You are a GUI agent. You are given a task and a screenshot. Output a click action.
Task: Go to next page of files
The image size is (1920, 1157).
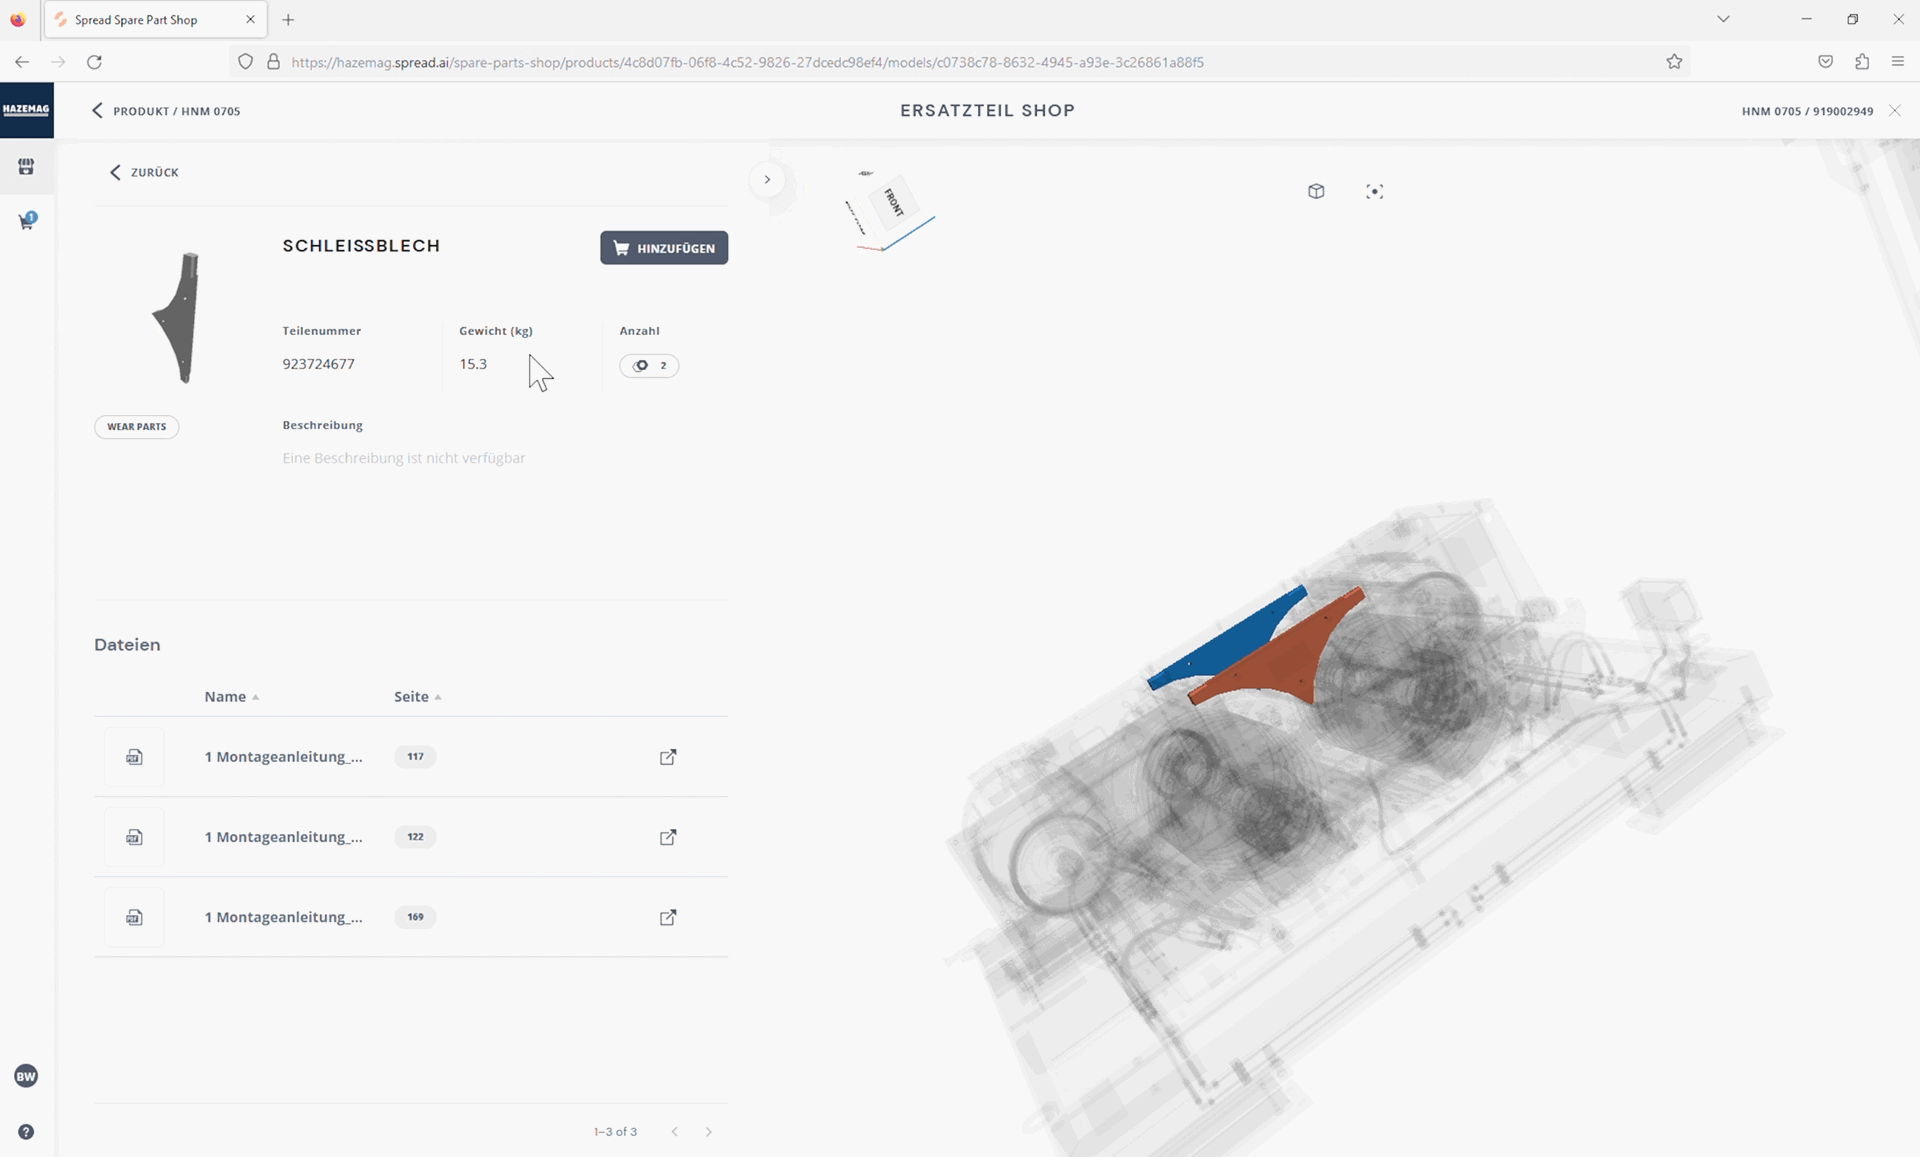(x=709, y=1132)
